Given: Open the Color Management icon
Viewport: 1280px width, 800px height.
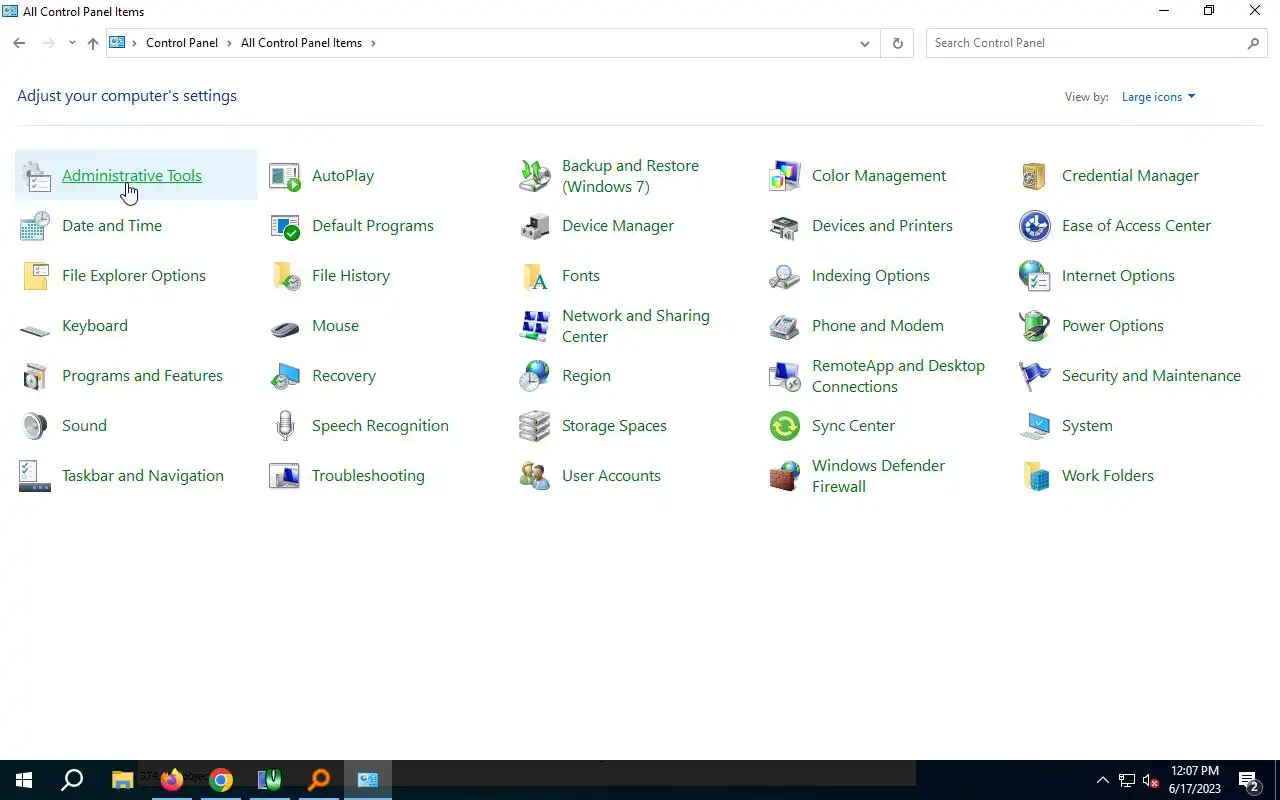Looking at the screenshot, I should tap(785, 176).
